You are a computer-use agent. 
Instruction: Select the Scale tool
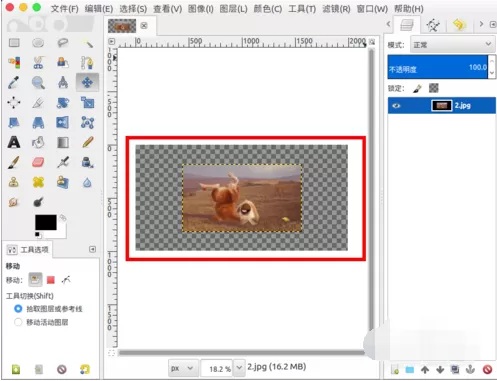tap(87, 102)
